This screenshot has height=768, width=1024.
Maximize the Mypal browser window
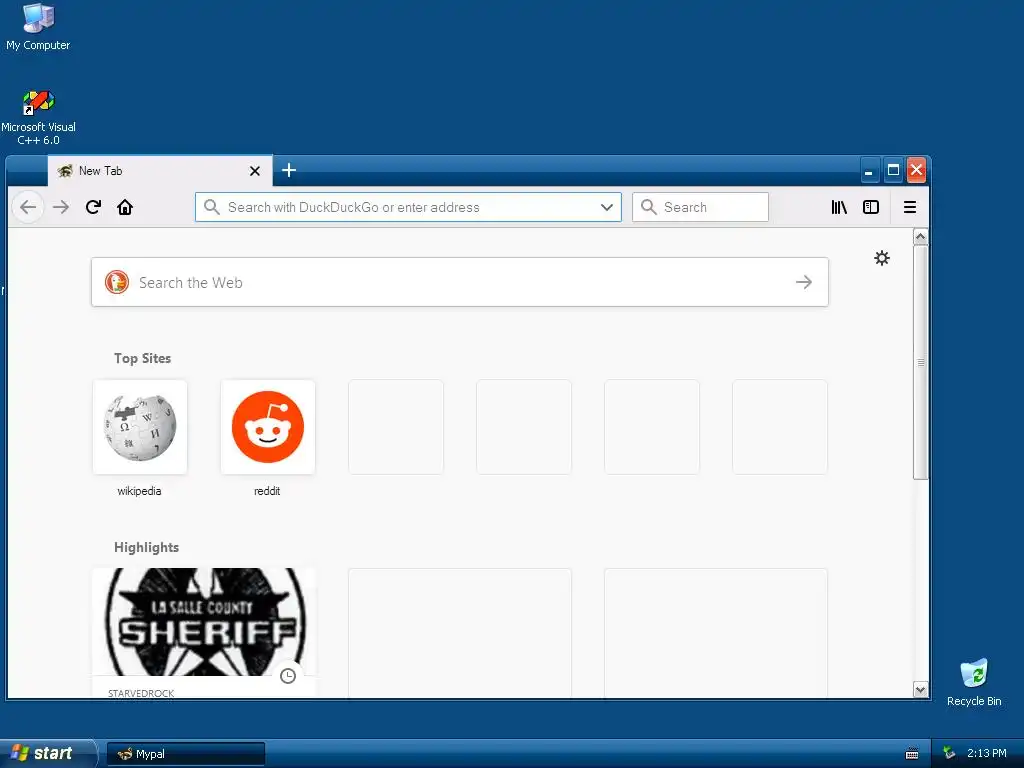tap(893, 170)
